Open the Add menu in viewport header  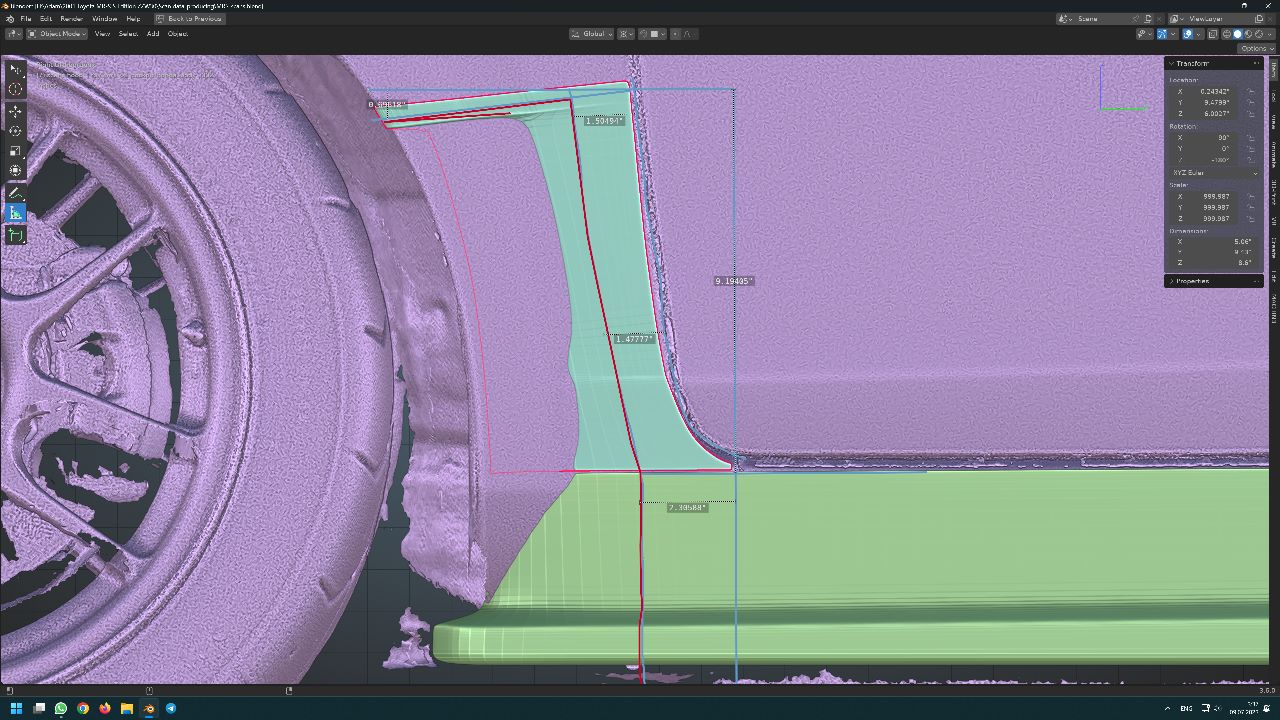(152, 34)
